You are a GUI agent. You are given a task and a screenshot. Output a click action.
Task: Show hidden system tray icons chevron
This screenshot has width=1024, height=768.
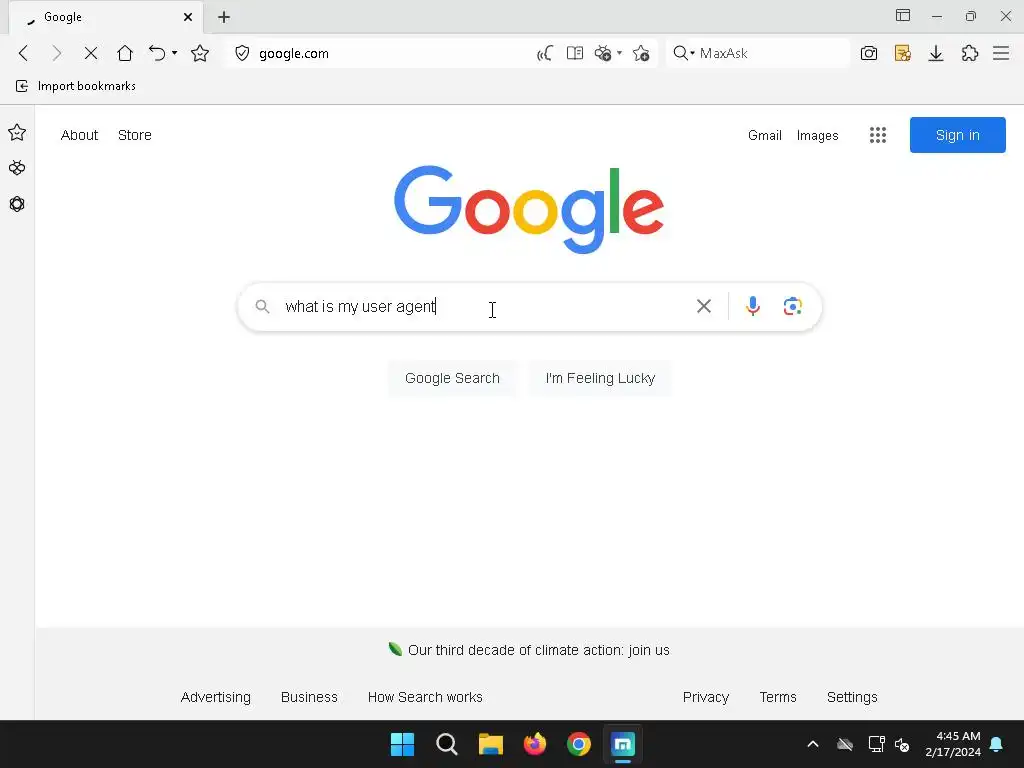812,744
